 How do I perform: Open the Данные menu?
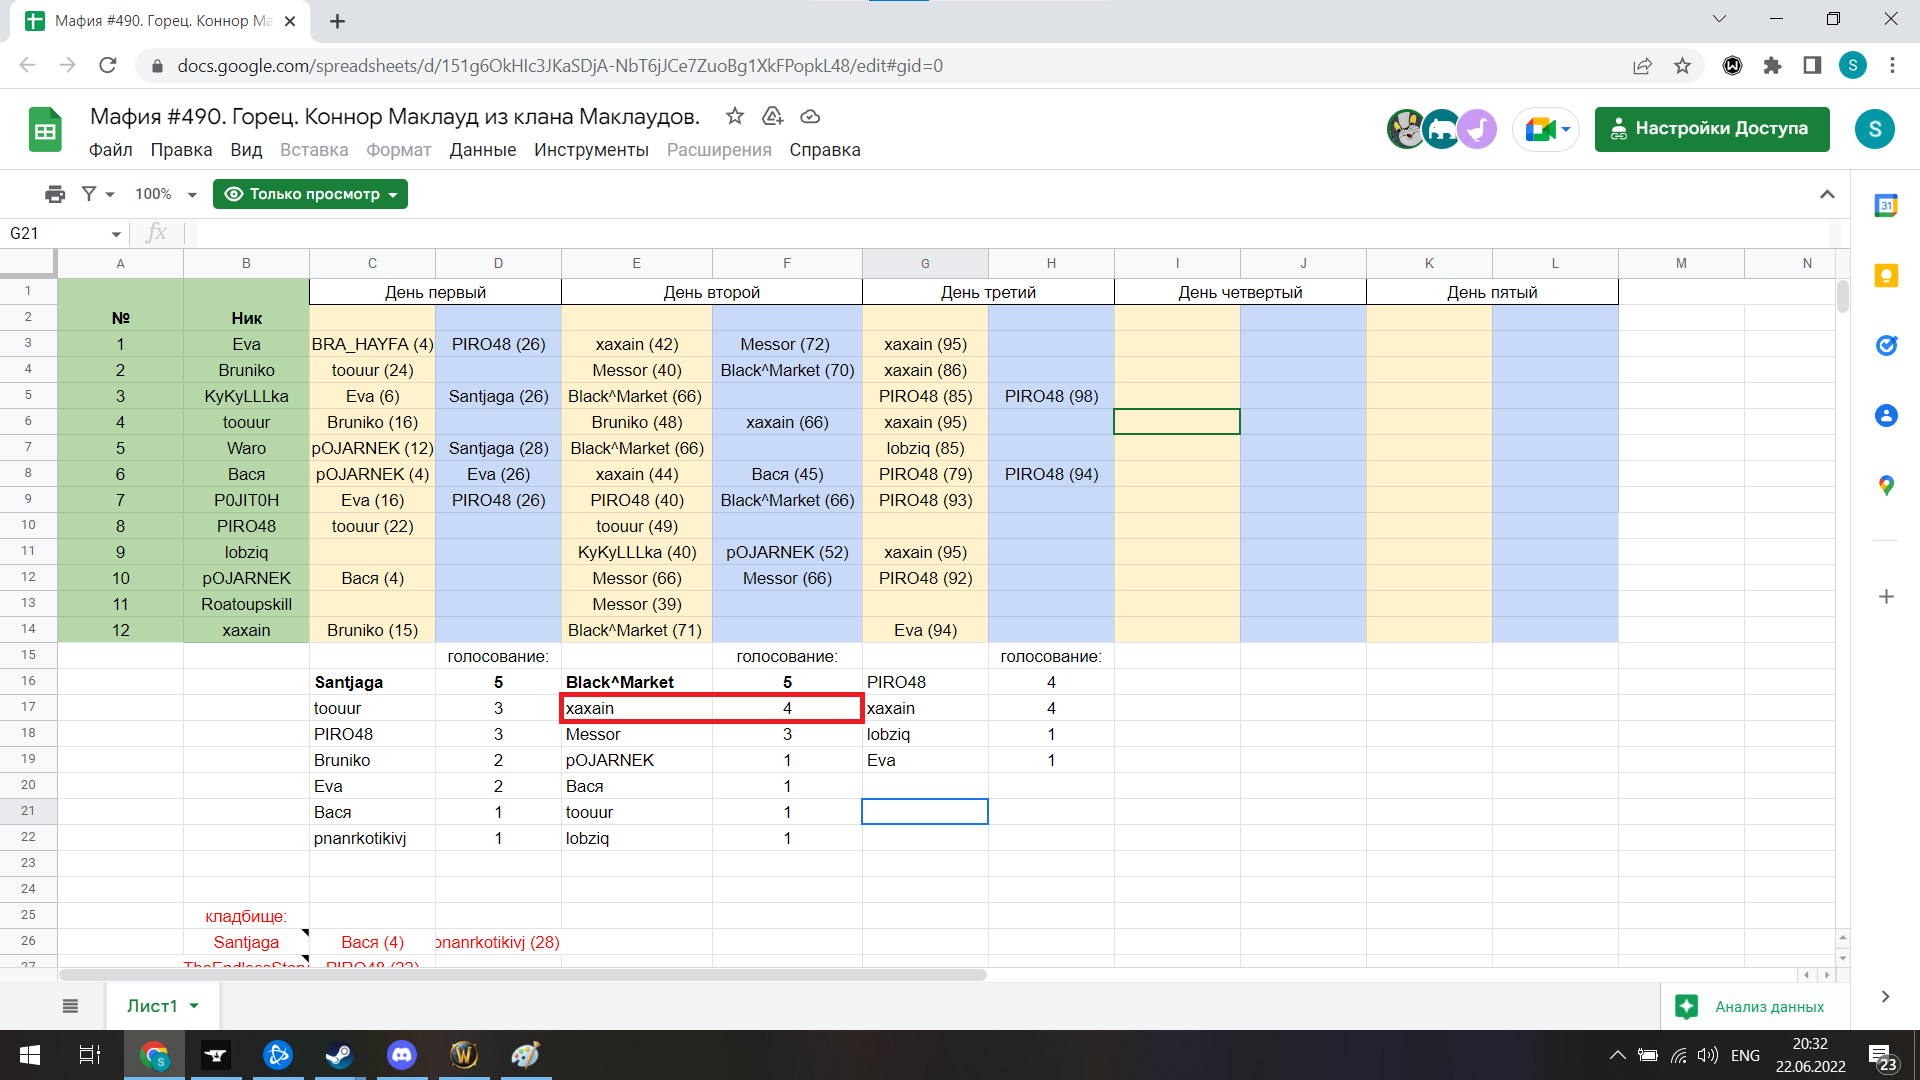pyautogui.click(x=482, y=150)
